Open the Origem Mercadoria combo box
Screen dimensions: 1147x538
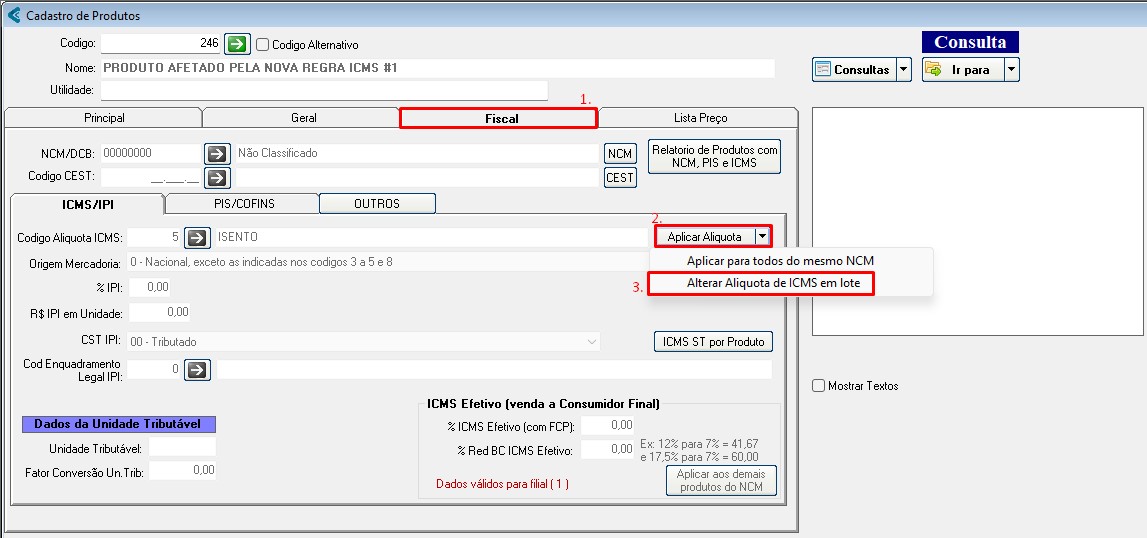pyautogui.click(x=388, y=261)
